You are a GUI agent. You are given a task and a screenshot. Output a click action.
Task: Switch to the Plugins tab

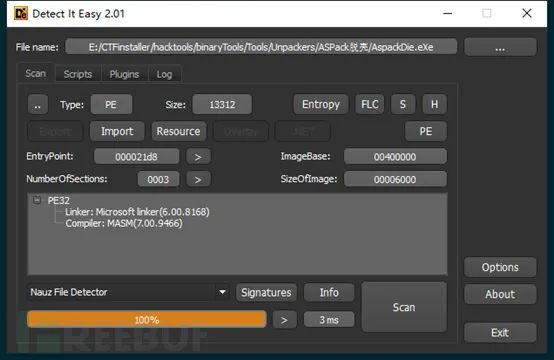pos(124,74)
